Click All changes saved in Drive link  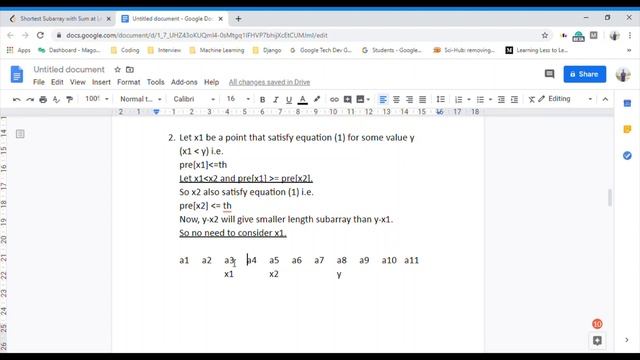[x=269, y=82]
